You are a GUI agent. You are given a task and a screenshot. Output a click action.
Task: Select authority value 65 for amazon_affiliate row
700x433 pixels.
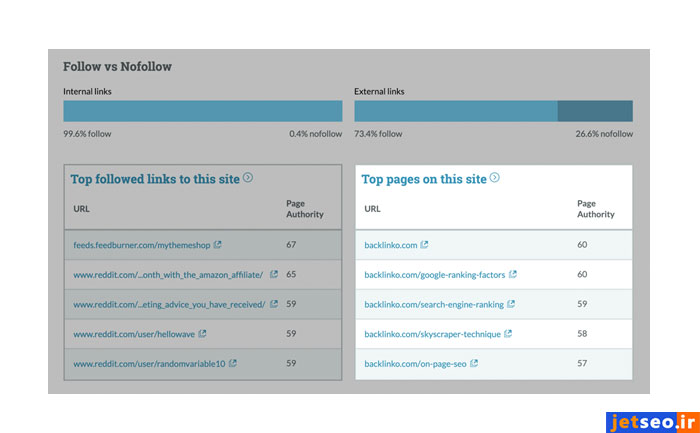point(291,274)
